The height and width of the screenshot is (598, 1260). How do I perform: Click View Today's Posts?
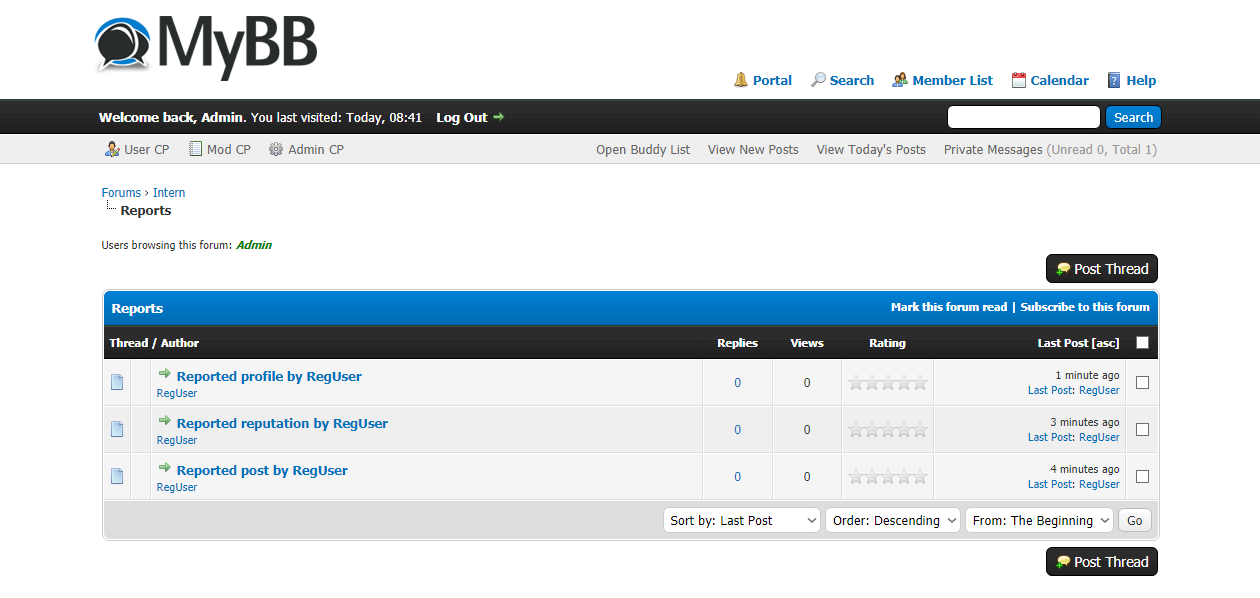pos(871,149)
